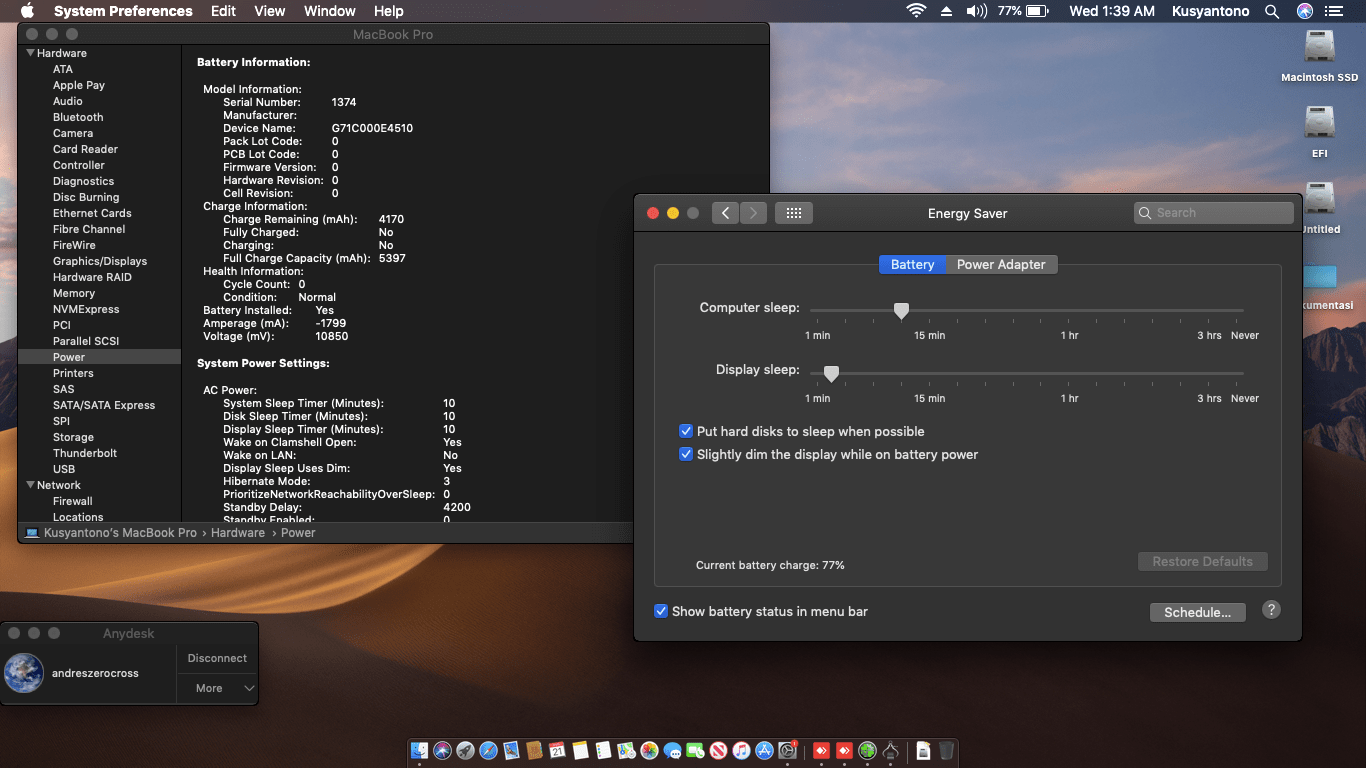Open Reminders from the dock

coord(603,750)
